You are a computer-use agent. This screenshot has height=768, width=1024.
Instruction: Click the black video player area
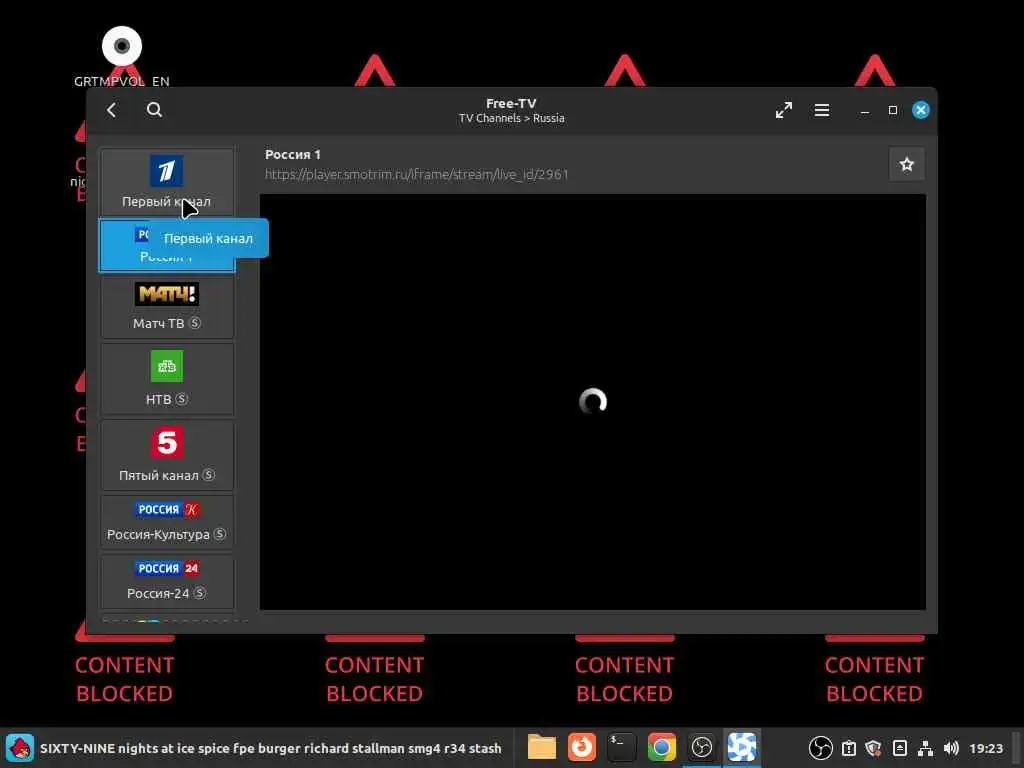pyautogui.click(x=592, y=402)
